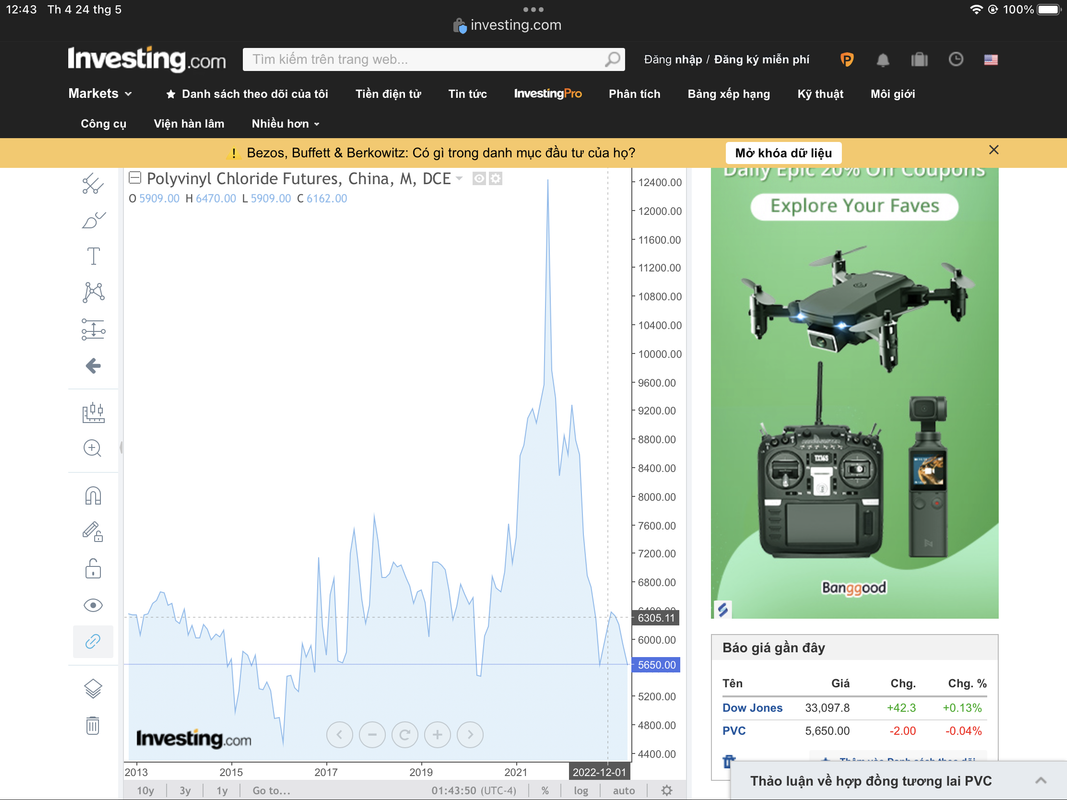Image resolution: width=1067 pixels, height=800 pixels.
Task: Collapse the chart legend minus box
Action: click(x=135, y=178)
